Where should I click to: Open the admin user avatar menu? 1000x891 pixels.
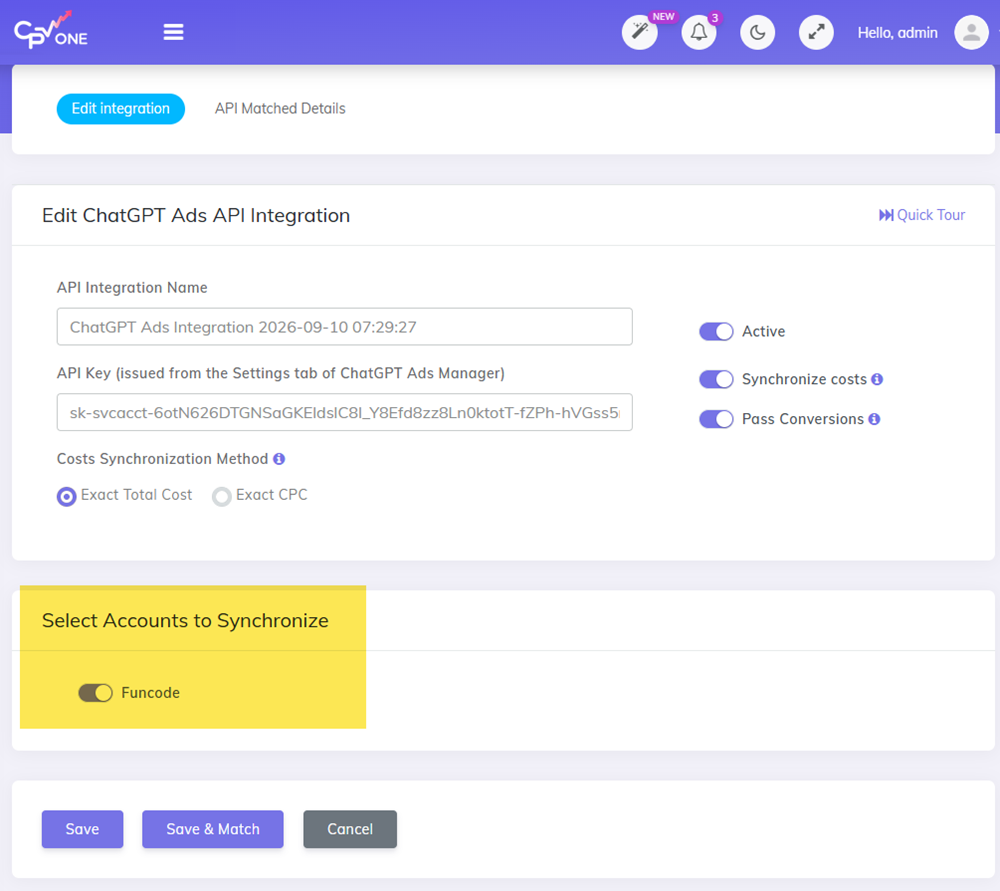pyautogui.click(x=971, y=32)
